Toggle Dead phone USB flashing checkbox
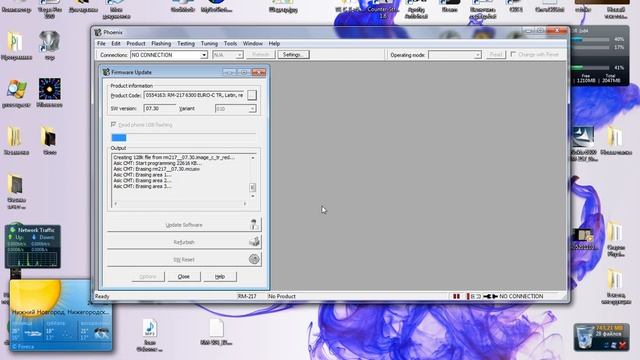 coord(113,124)
